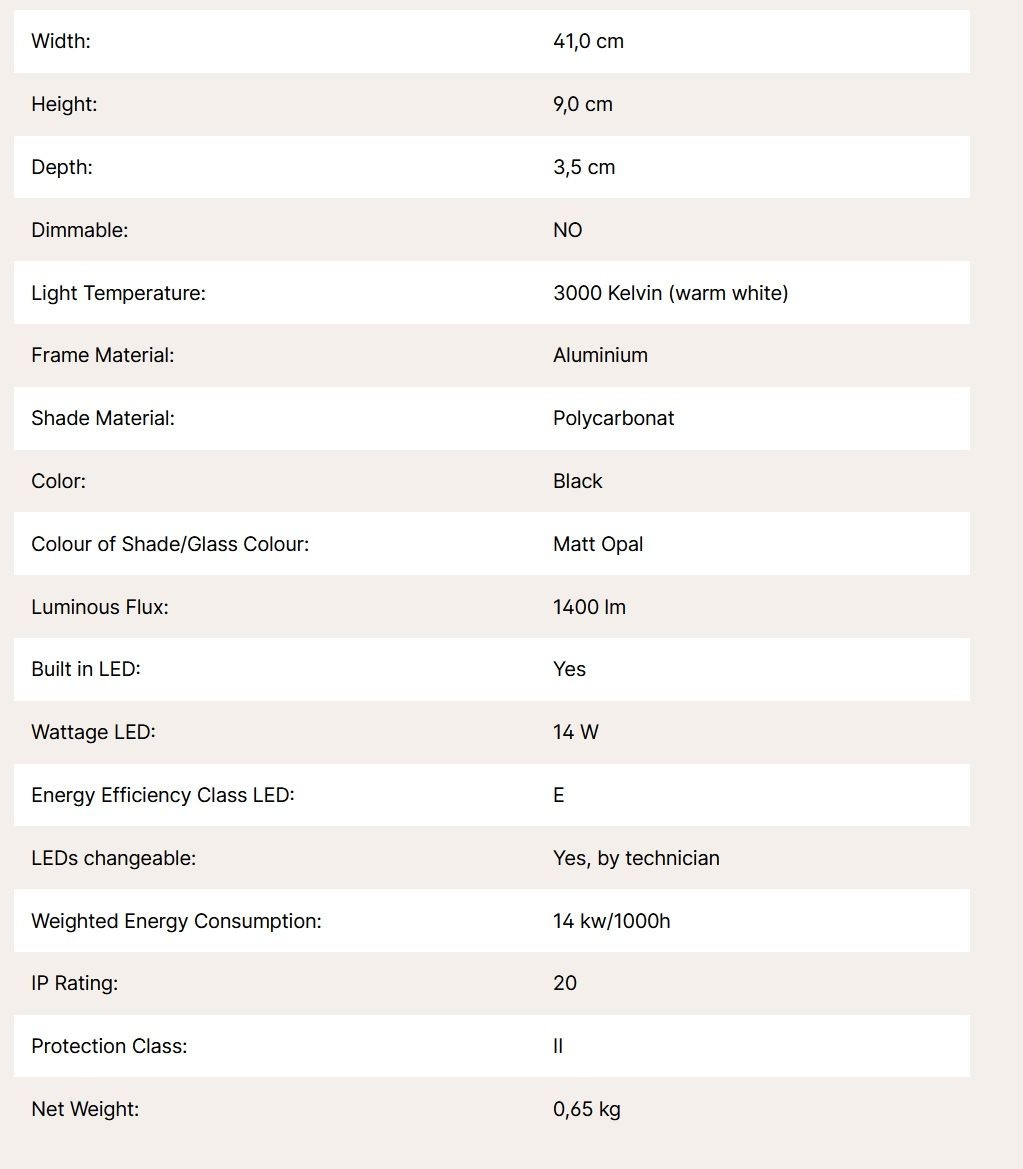Click the 14 kw/1000h consumption value
The height and width of the screenshot is (1169, 1023).
point(611,921)
